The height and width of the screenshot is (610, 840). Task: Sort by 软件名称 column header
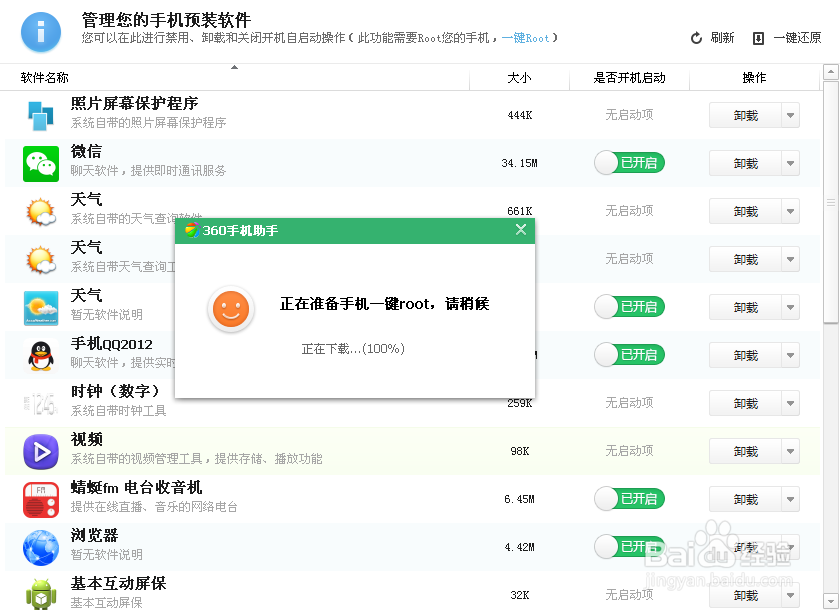click(x=44, y=78)
